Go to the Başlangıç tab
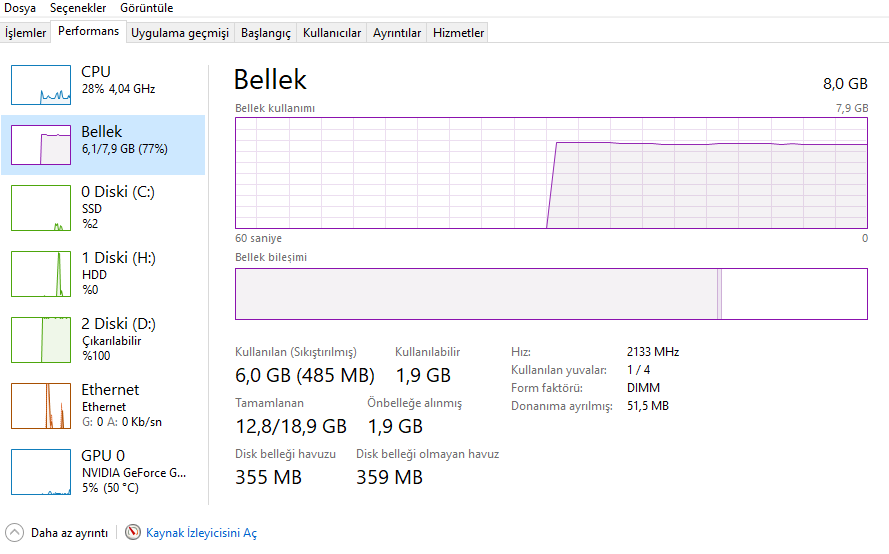This screenshot has height=554, width=889. [x=266, y=33]
